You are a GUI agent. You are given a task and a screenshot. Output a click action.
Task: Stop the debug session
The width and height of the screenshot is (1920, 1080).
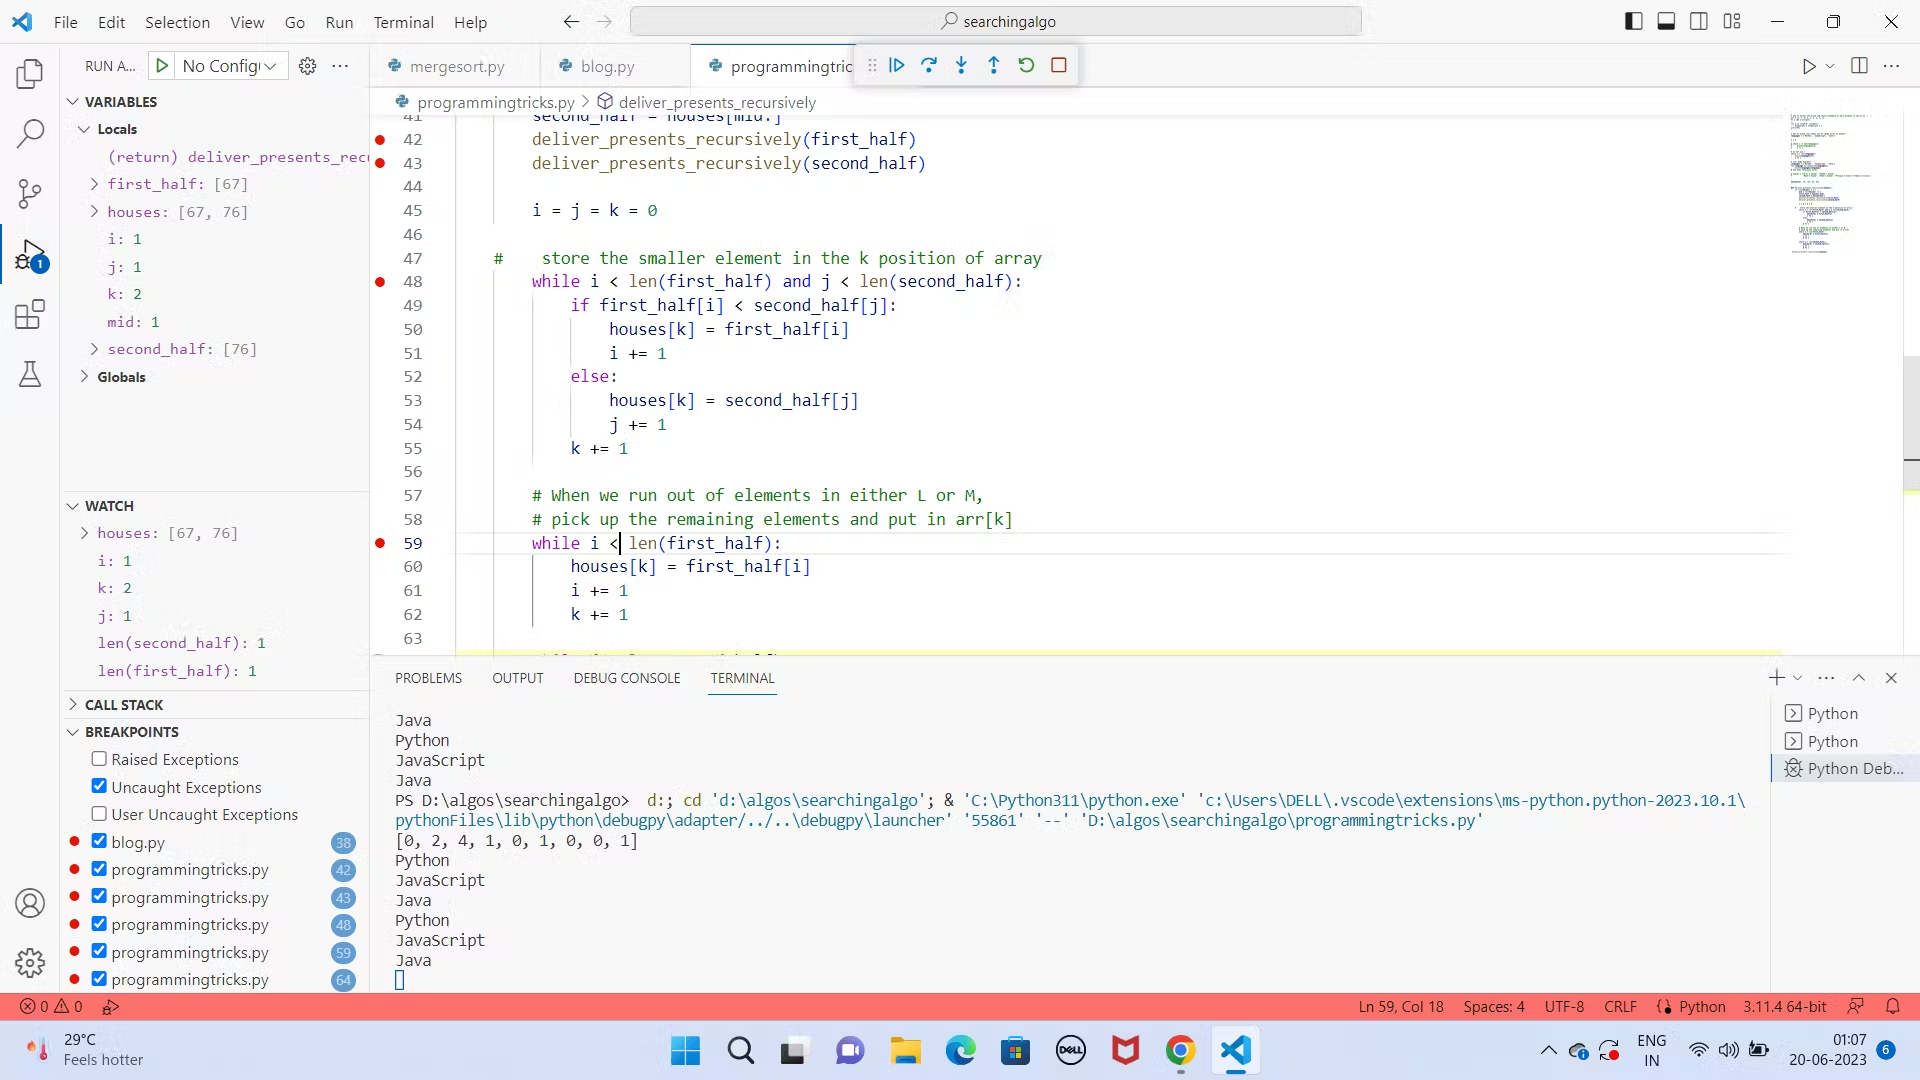coord(1059,65)
